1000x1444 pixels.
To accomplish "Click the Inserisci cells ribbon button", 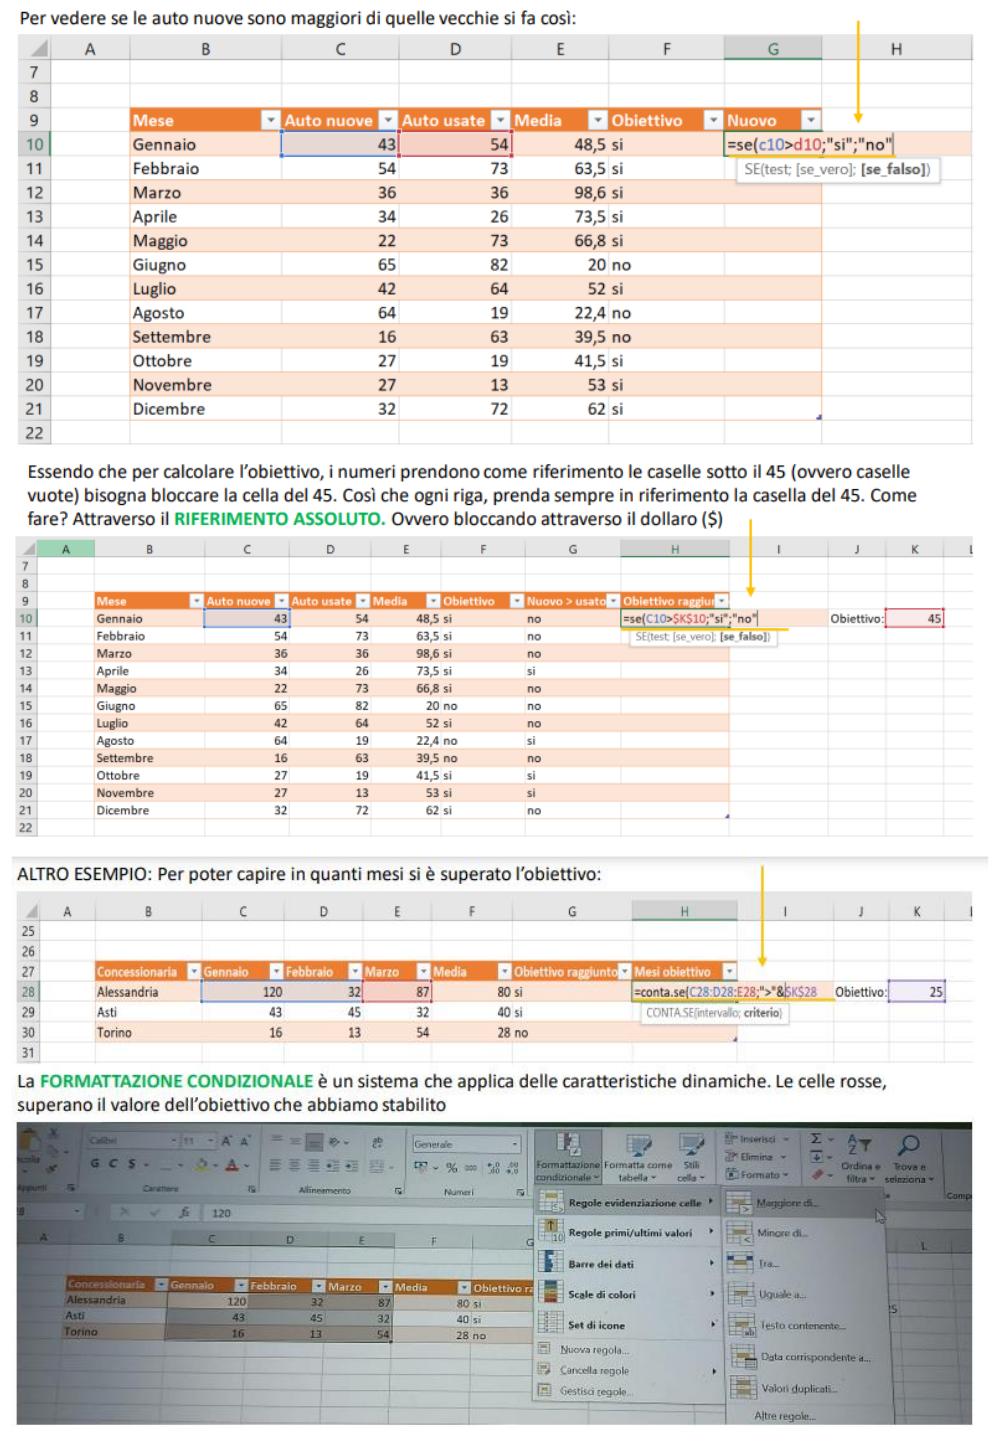I will coord(755,1139).
